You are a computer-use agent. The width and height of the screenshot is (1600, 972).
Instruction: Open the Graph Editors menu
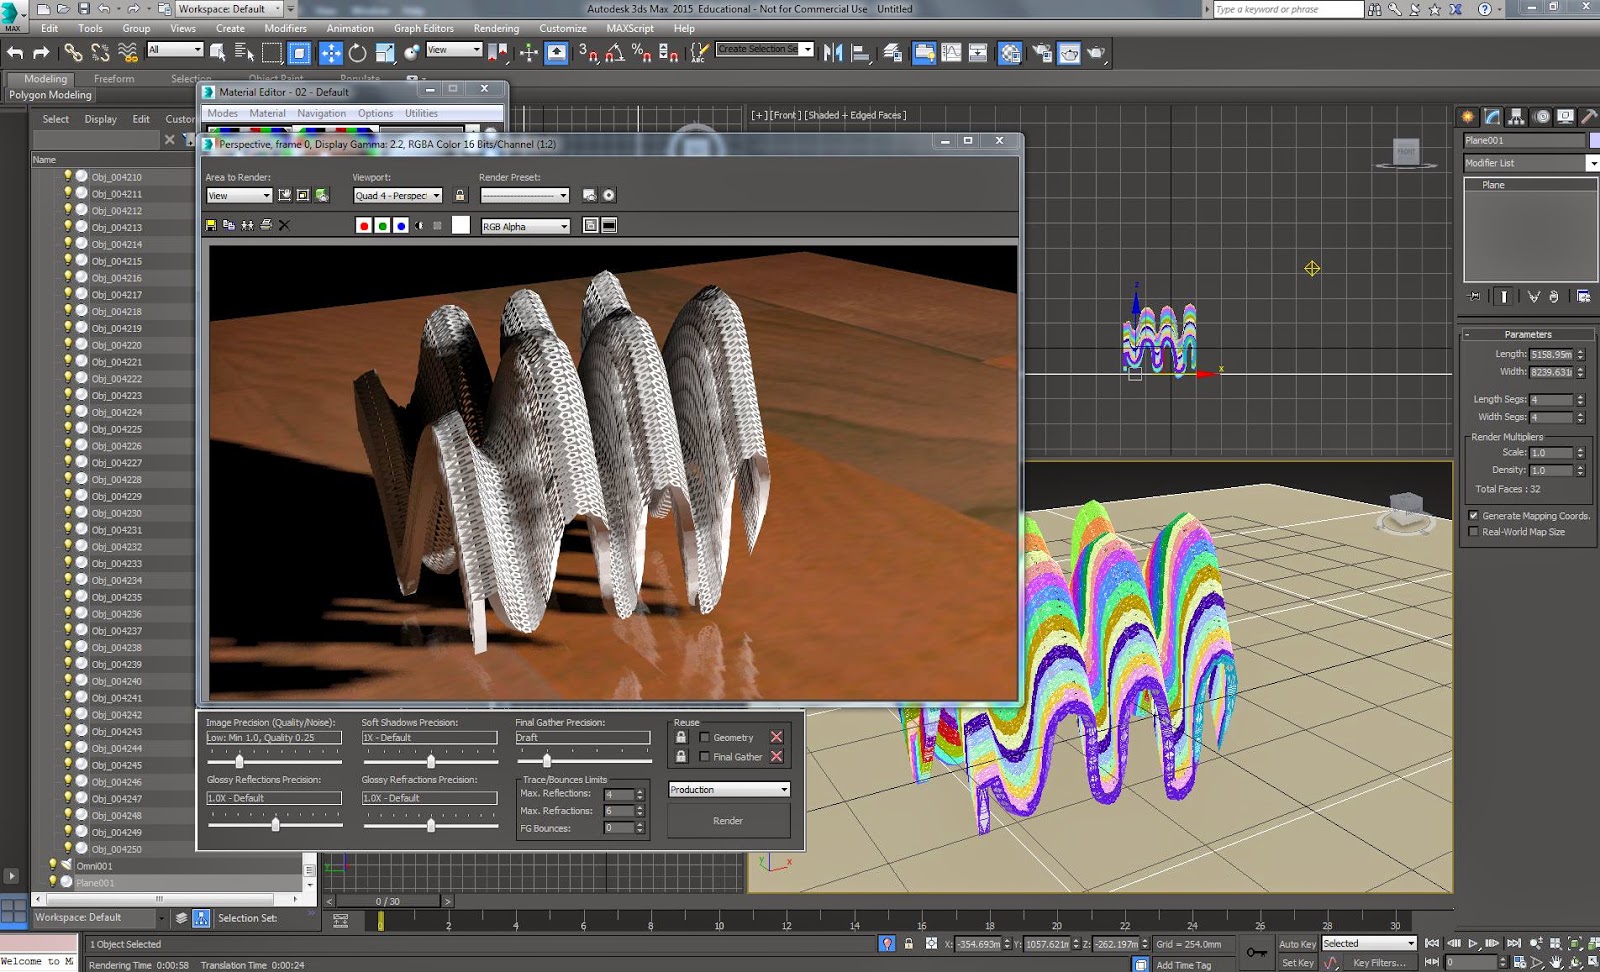point(423,28)
